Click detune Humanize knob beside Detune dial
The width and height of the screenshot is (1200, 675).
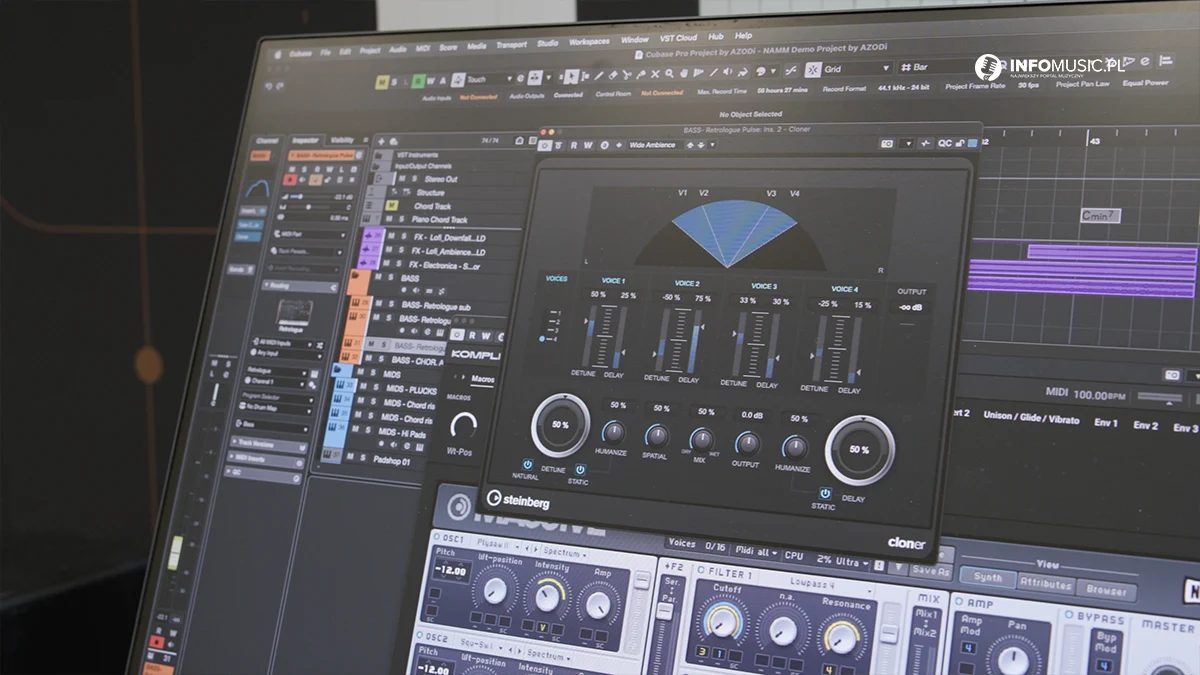click(x=614, y=432)
